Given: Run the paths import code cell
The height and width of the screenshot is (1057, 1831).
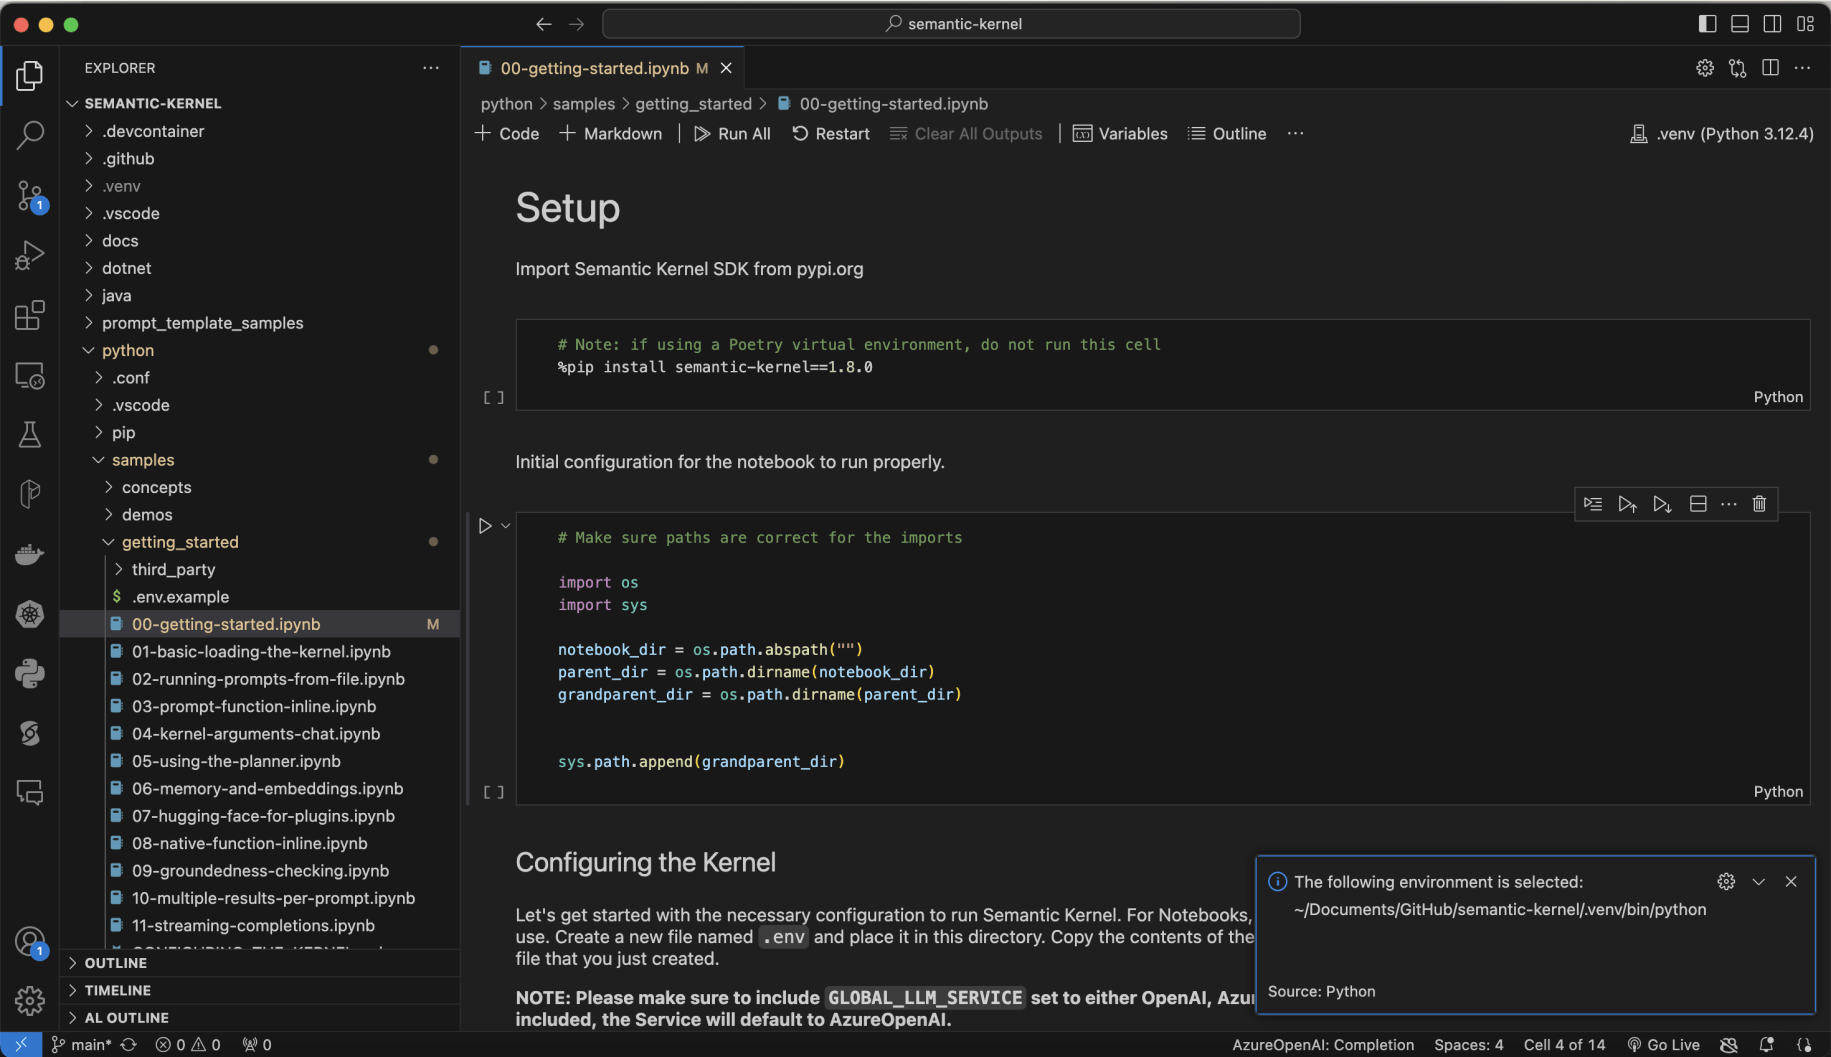Looking at the screenshot, I should 485,526.
